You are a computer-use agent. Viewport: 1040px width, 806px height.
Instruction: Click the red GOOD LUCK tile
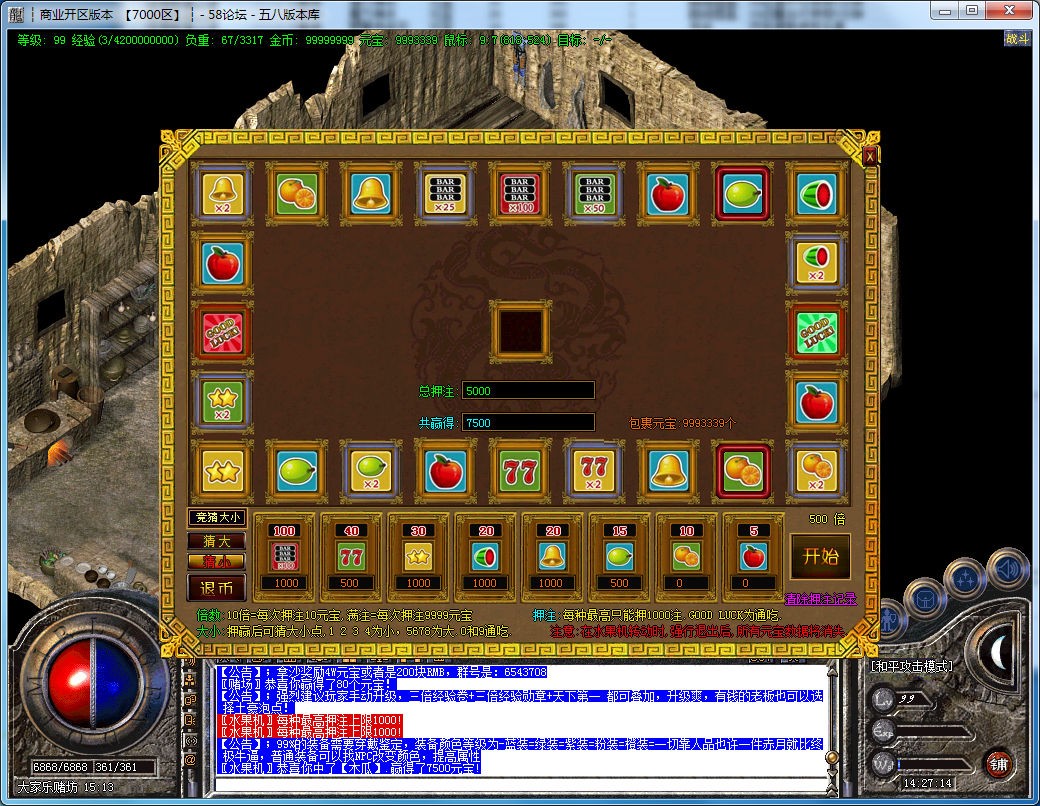(222, 333)
